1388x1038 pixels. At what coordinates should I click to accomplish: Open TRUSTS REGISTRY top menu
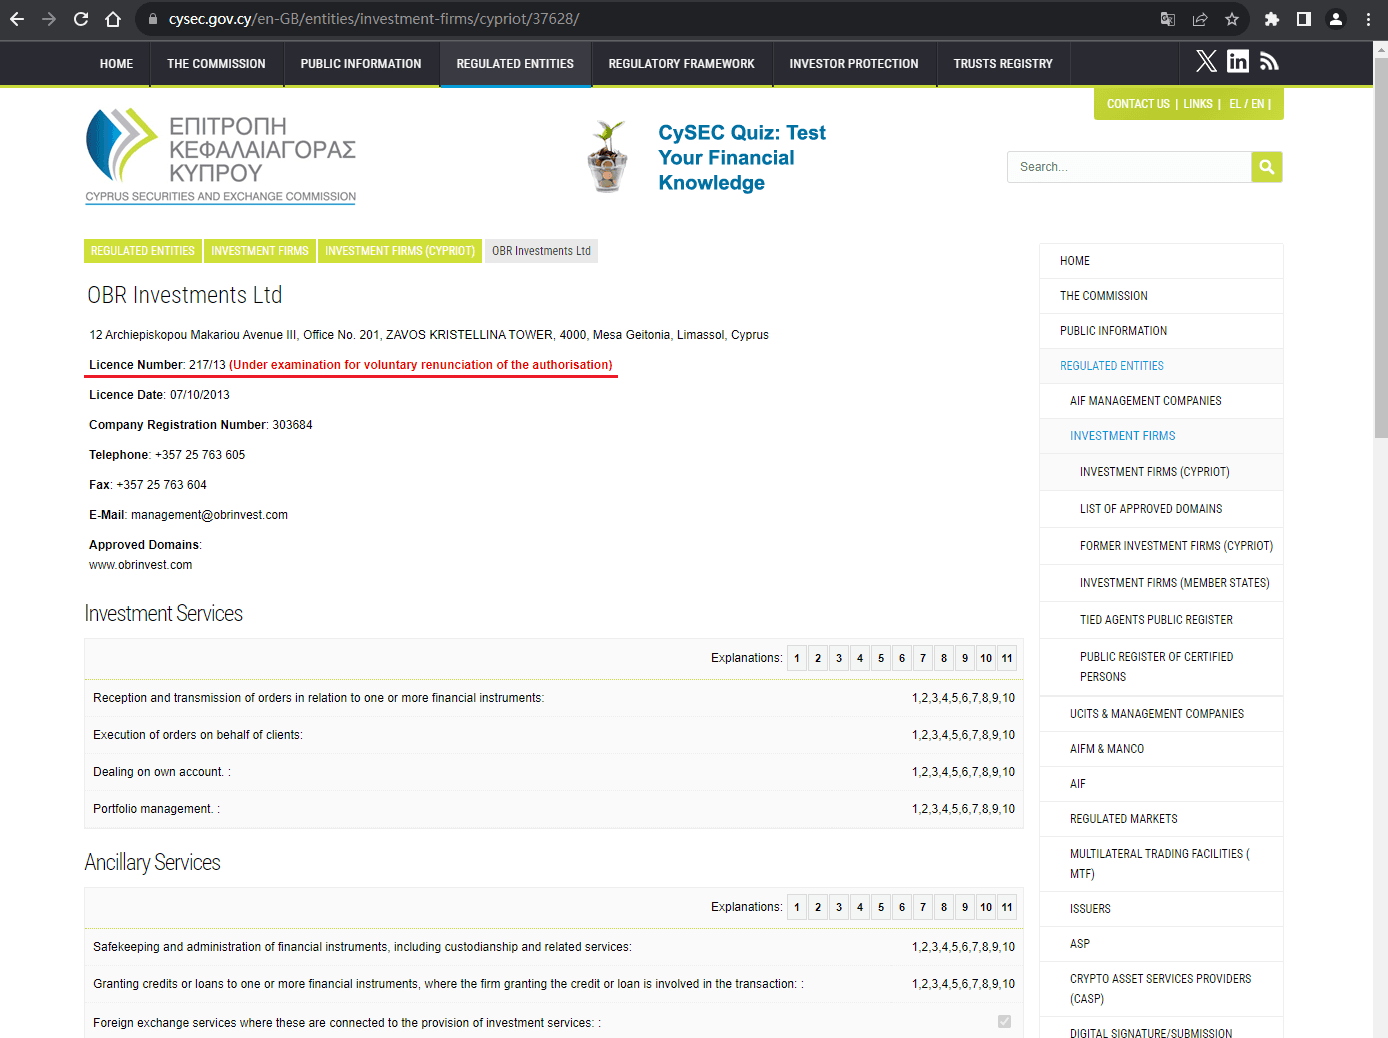[x=1003, y=64]
